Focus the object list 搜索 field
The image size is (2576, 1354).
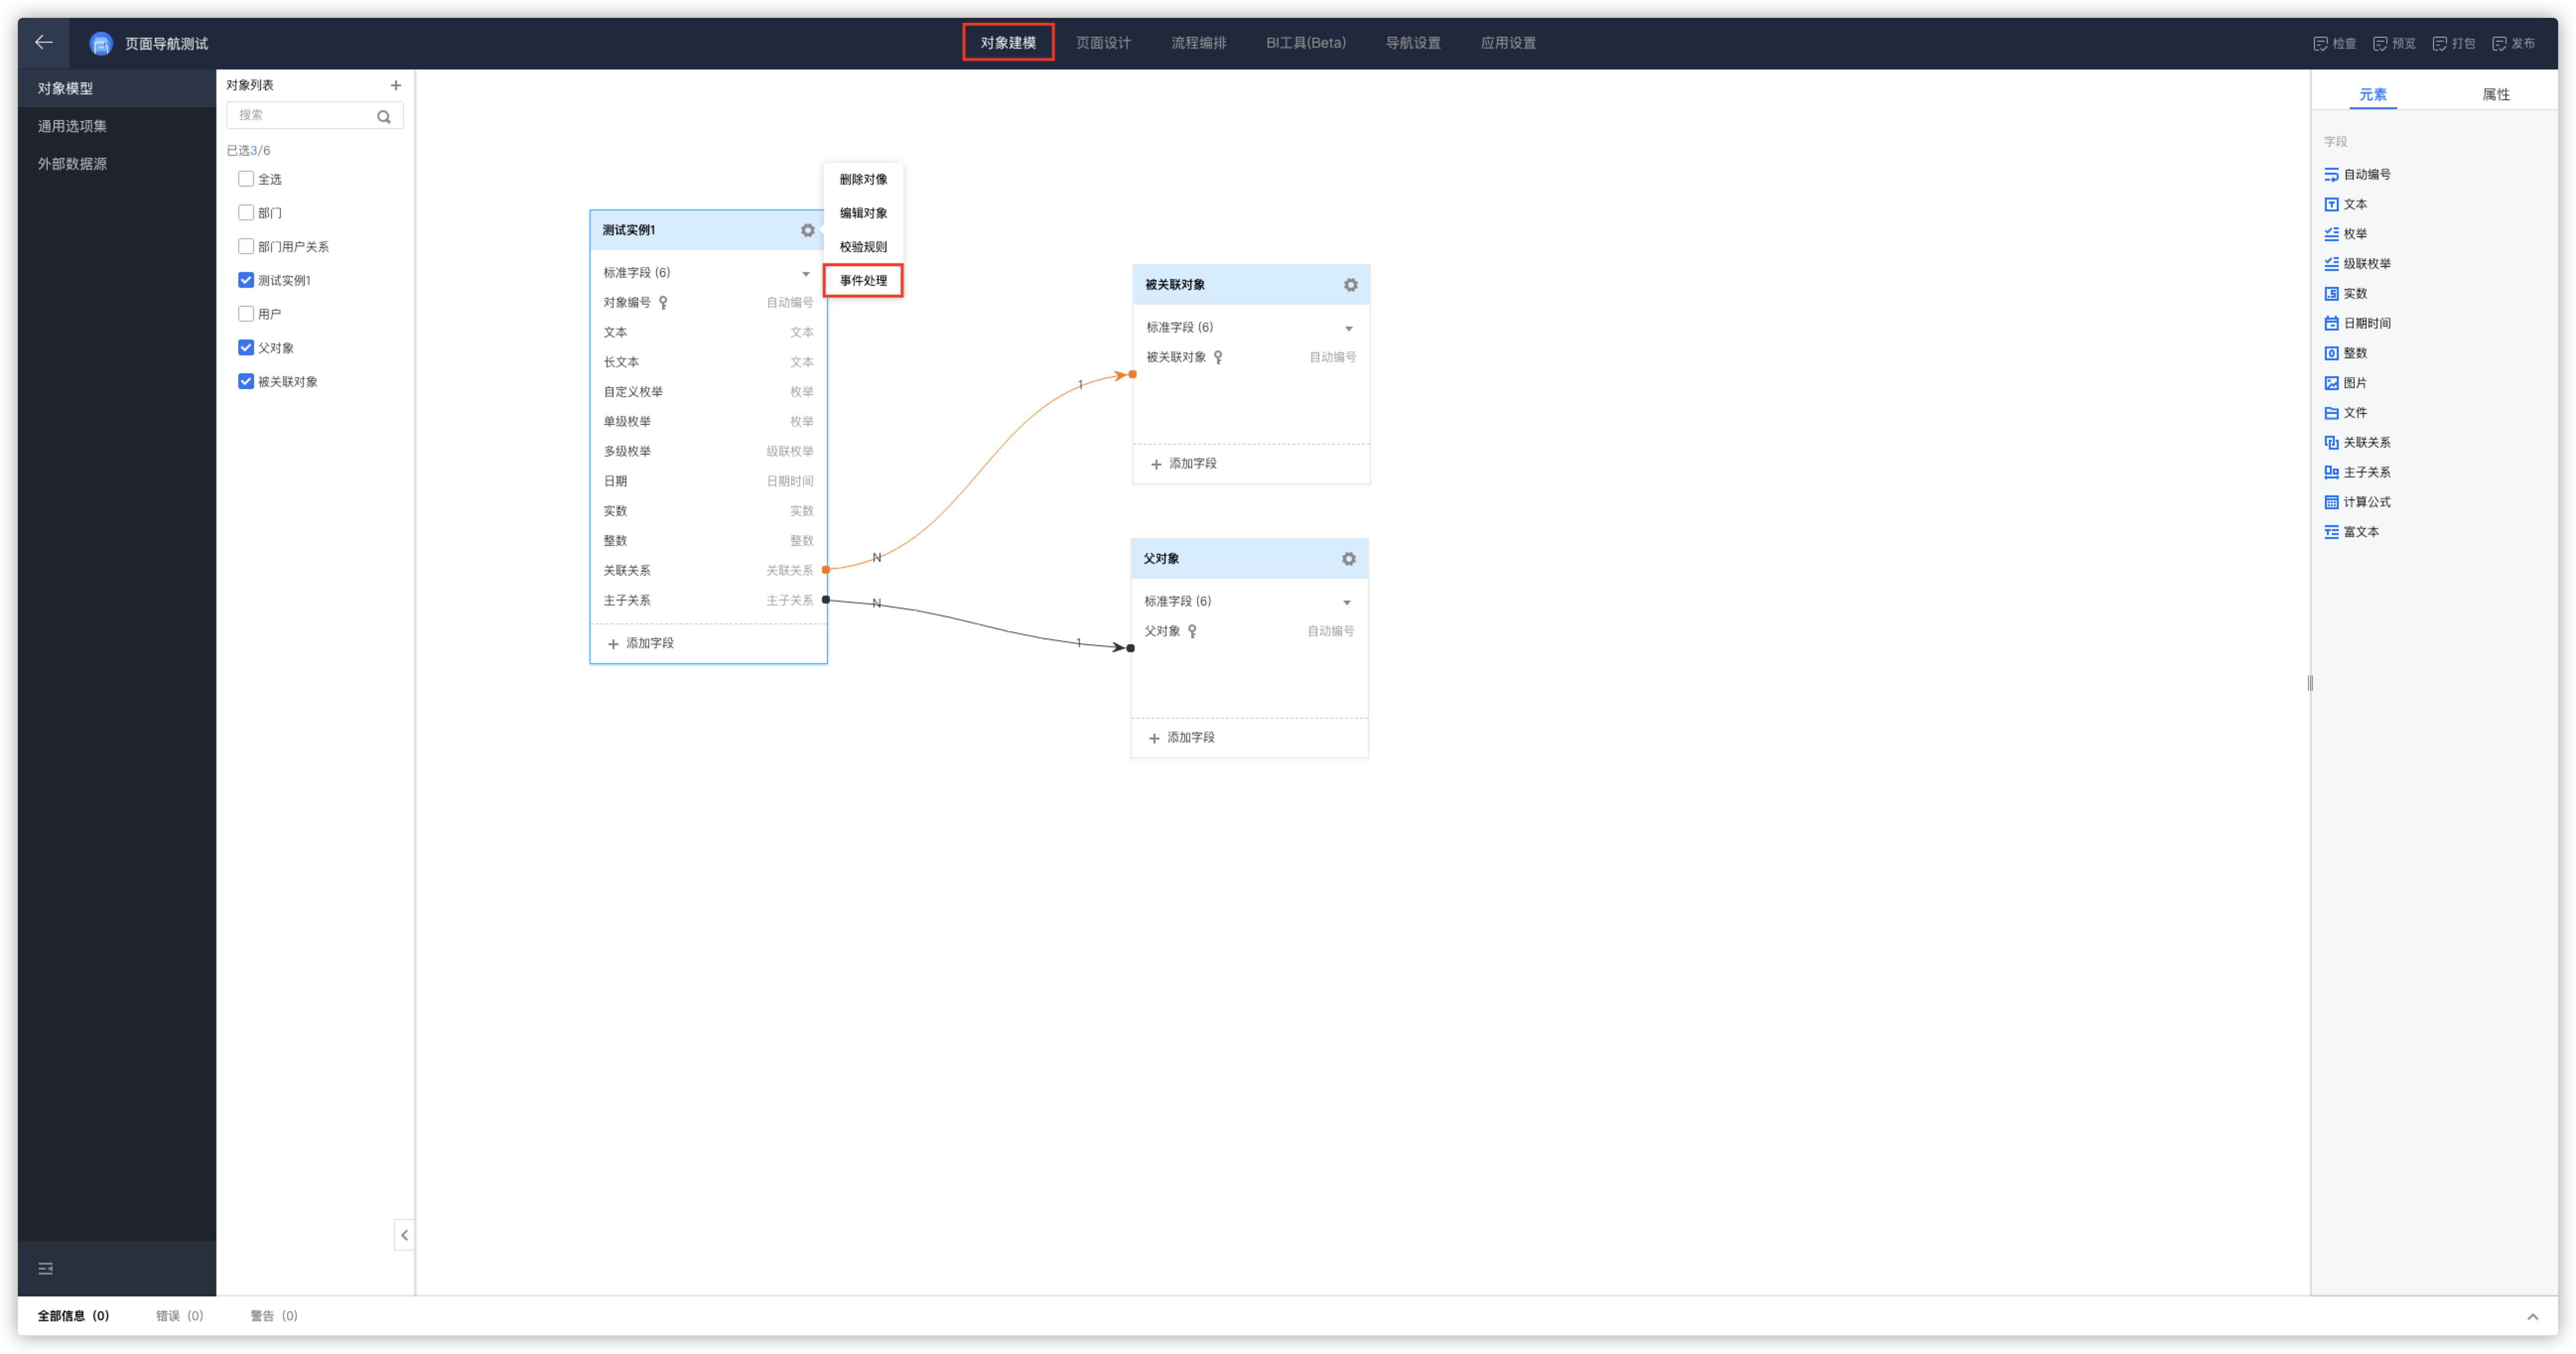(x=314, y=116)
